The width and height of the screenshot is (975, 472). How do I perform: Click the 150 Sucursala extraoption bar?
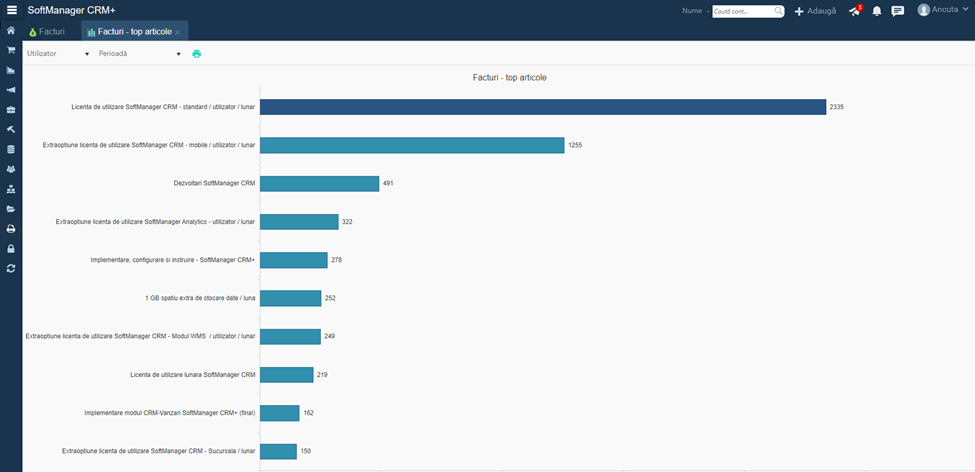[279, 451]
